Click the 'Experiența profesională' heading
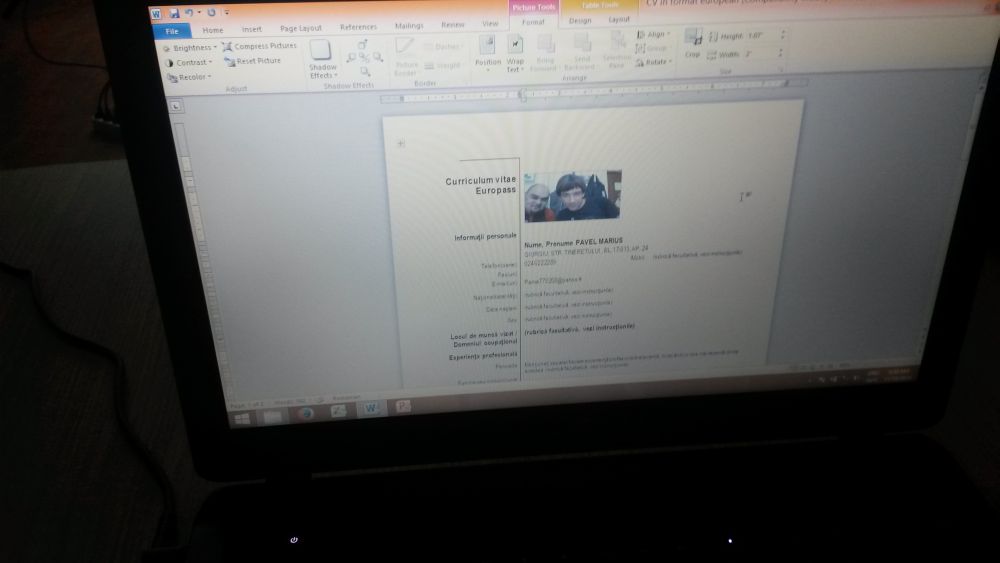Viewport: 1000px width, 563px height. pyautogui.click(x=483, y=356)
